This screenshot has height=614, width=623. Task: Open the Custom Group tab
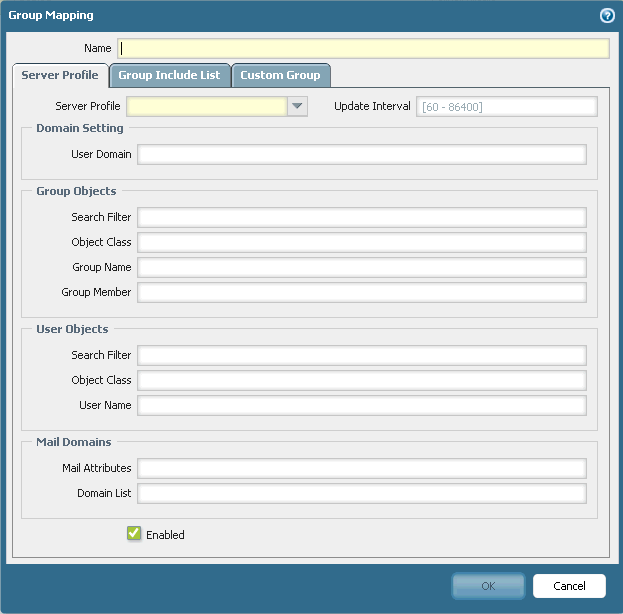point(280,75)
